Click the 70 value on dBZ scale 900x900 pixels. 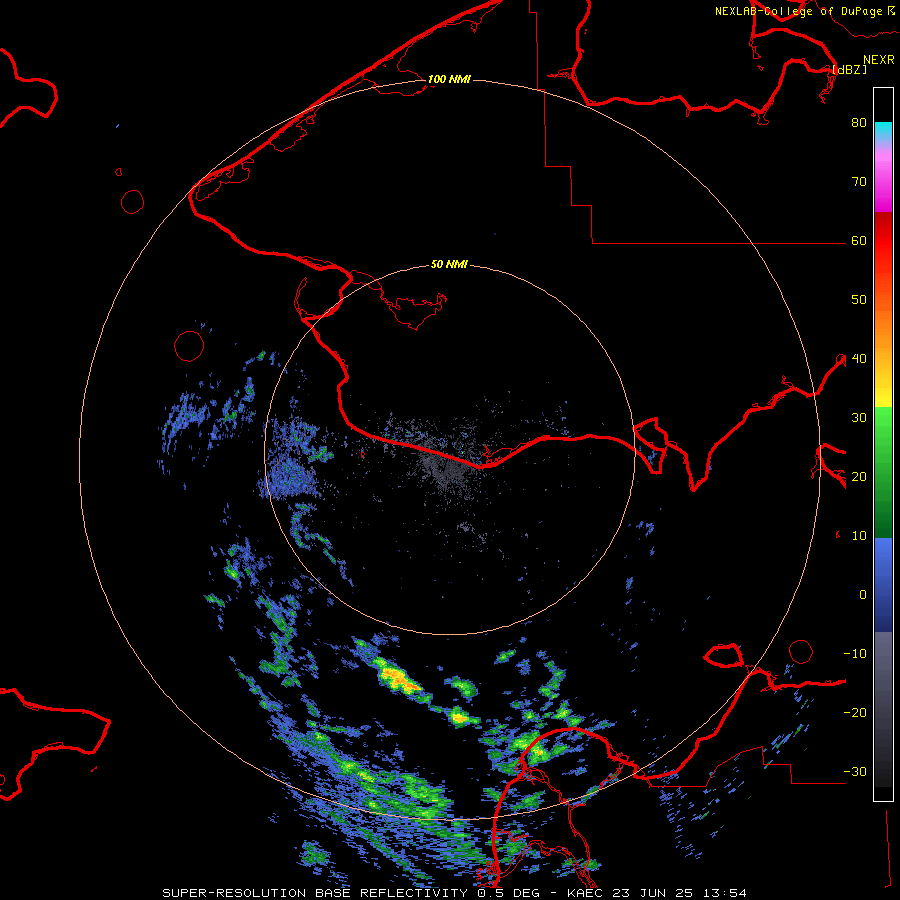(x=859, y=181)
